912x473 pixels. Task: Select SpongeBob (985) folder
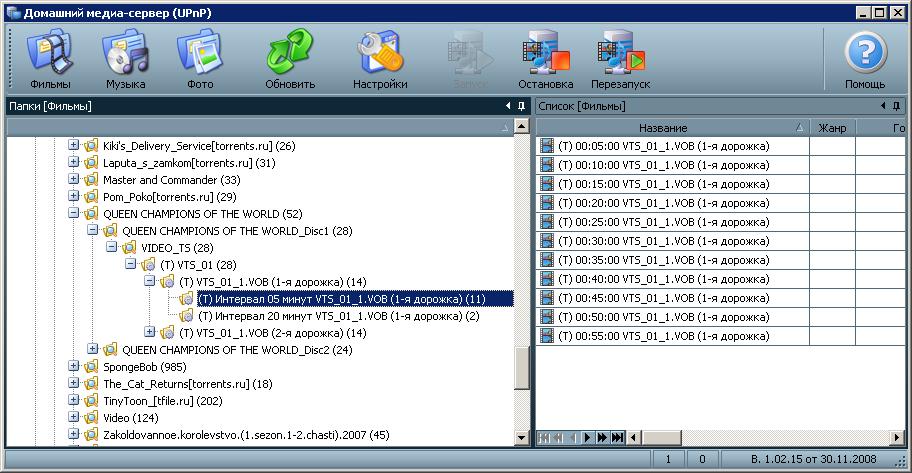145,367
